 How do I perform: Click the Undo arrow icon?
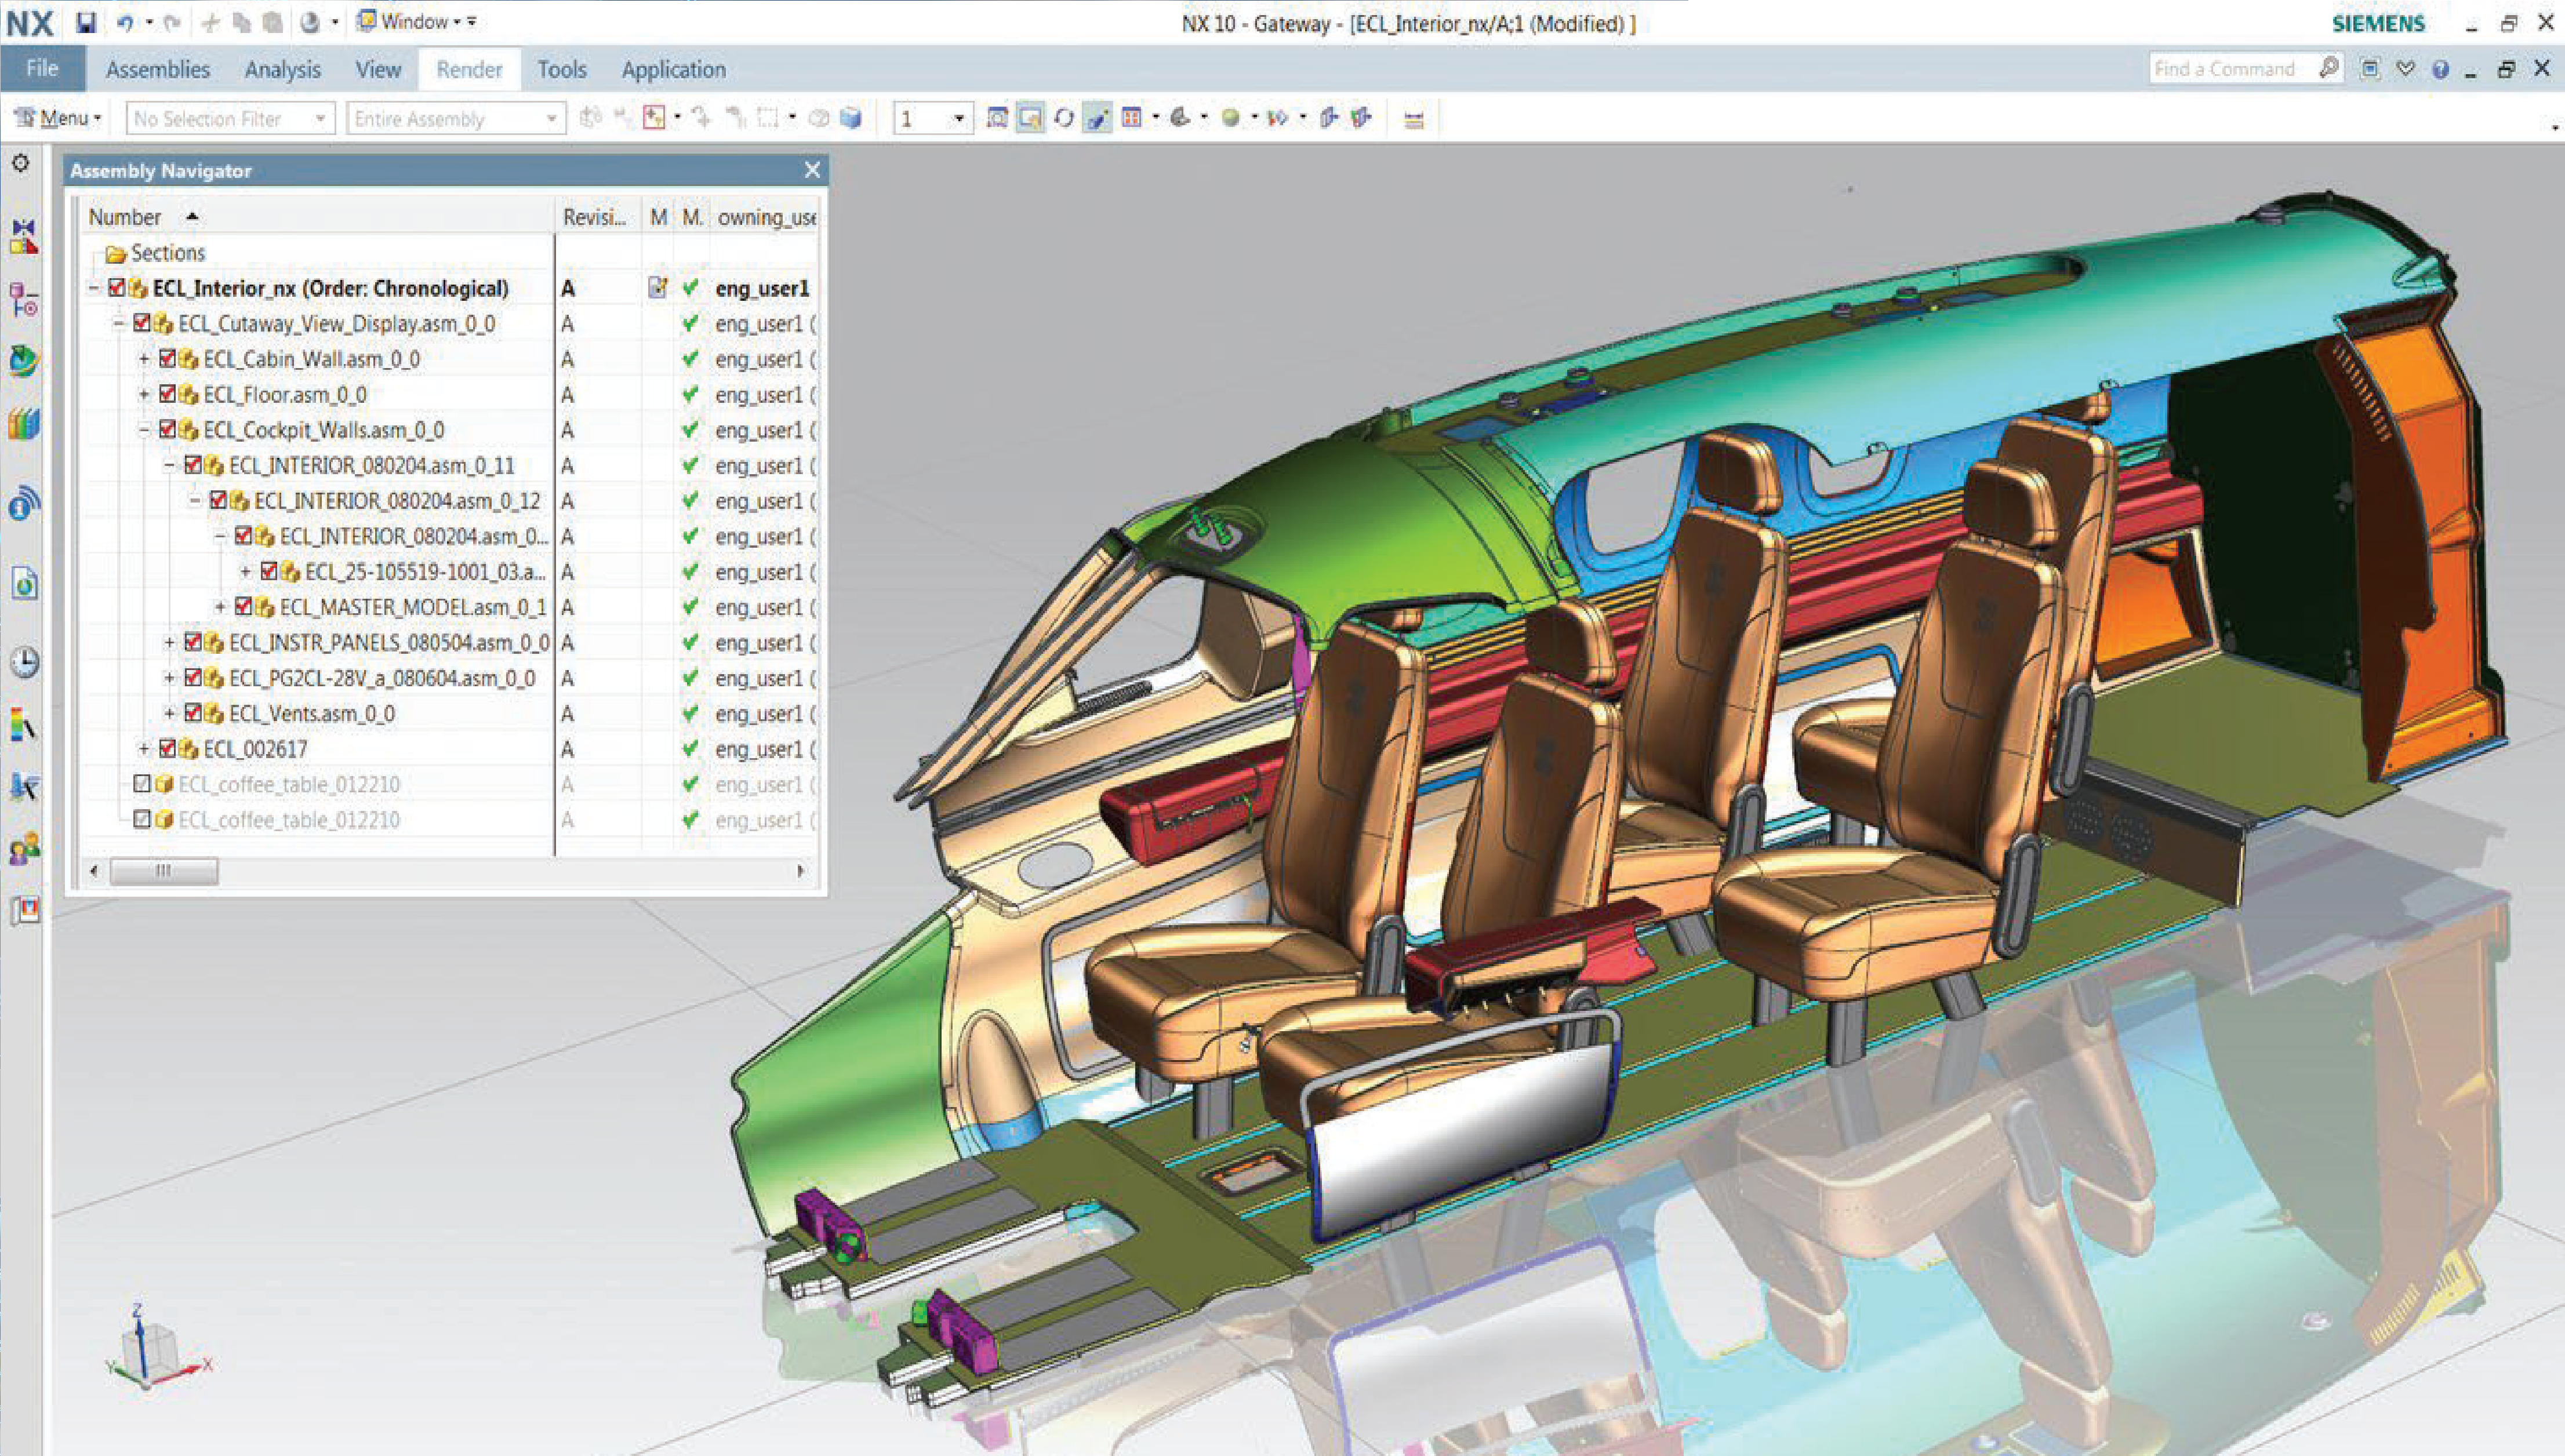point(124,22)
